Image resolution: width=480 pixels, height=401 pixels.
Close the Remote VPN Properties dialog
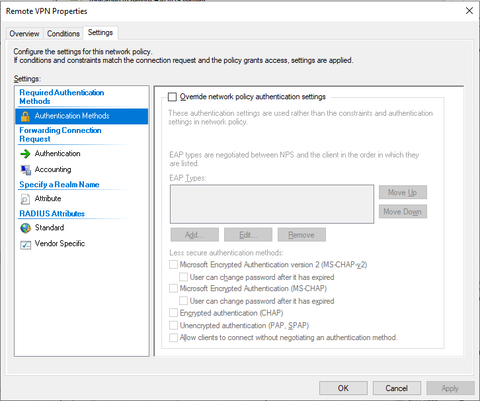click(469, 11)
